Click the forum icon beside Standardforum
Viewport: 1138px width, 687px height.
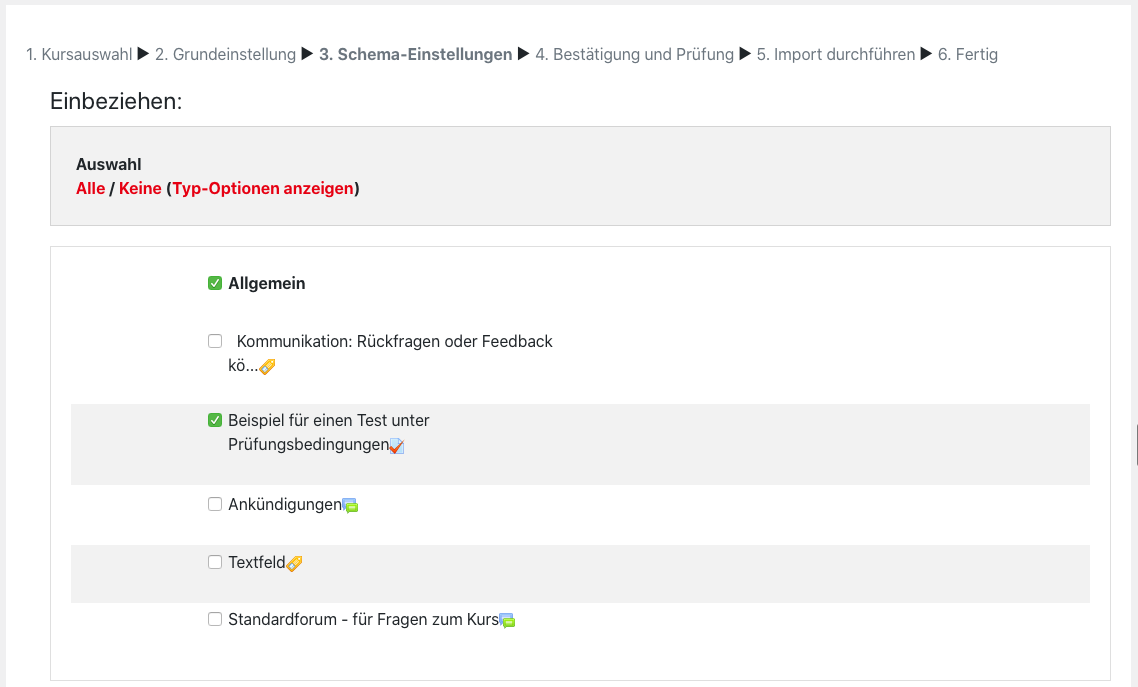point(507,620)
